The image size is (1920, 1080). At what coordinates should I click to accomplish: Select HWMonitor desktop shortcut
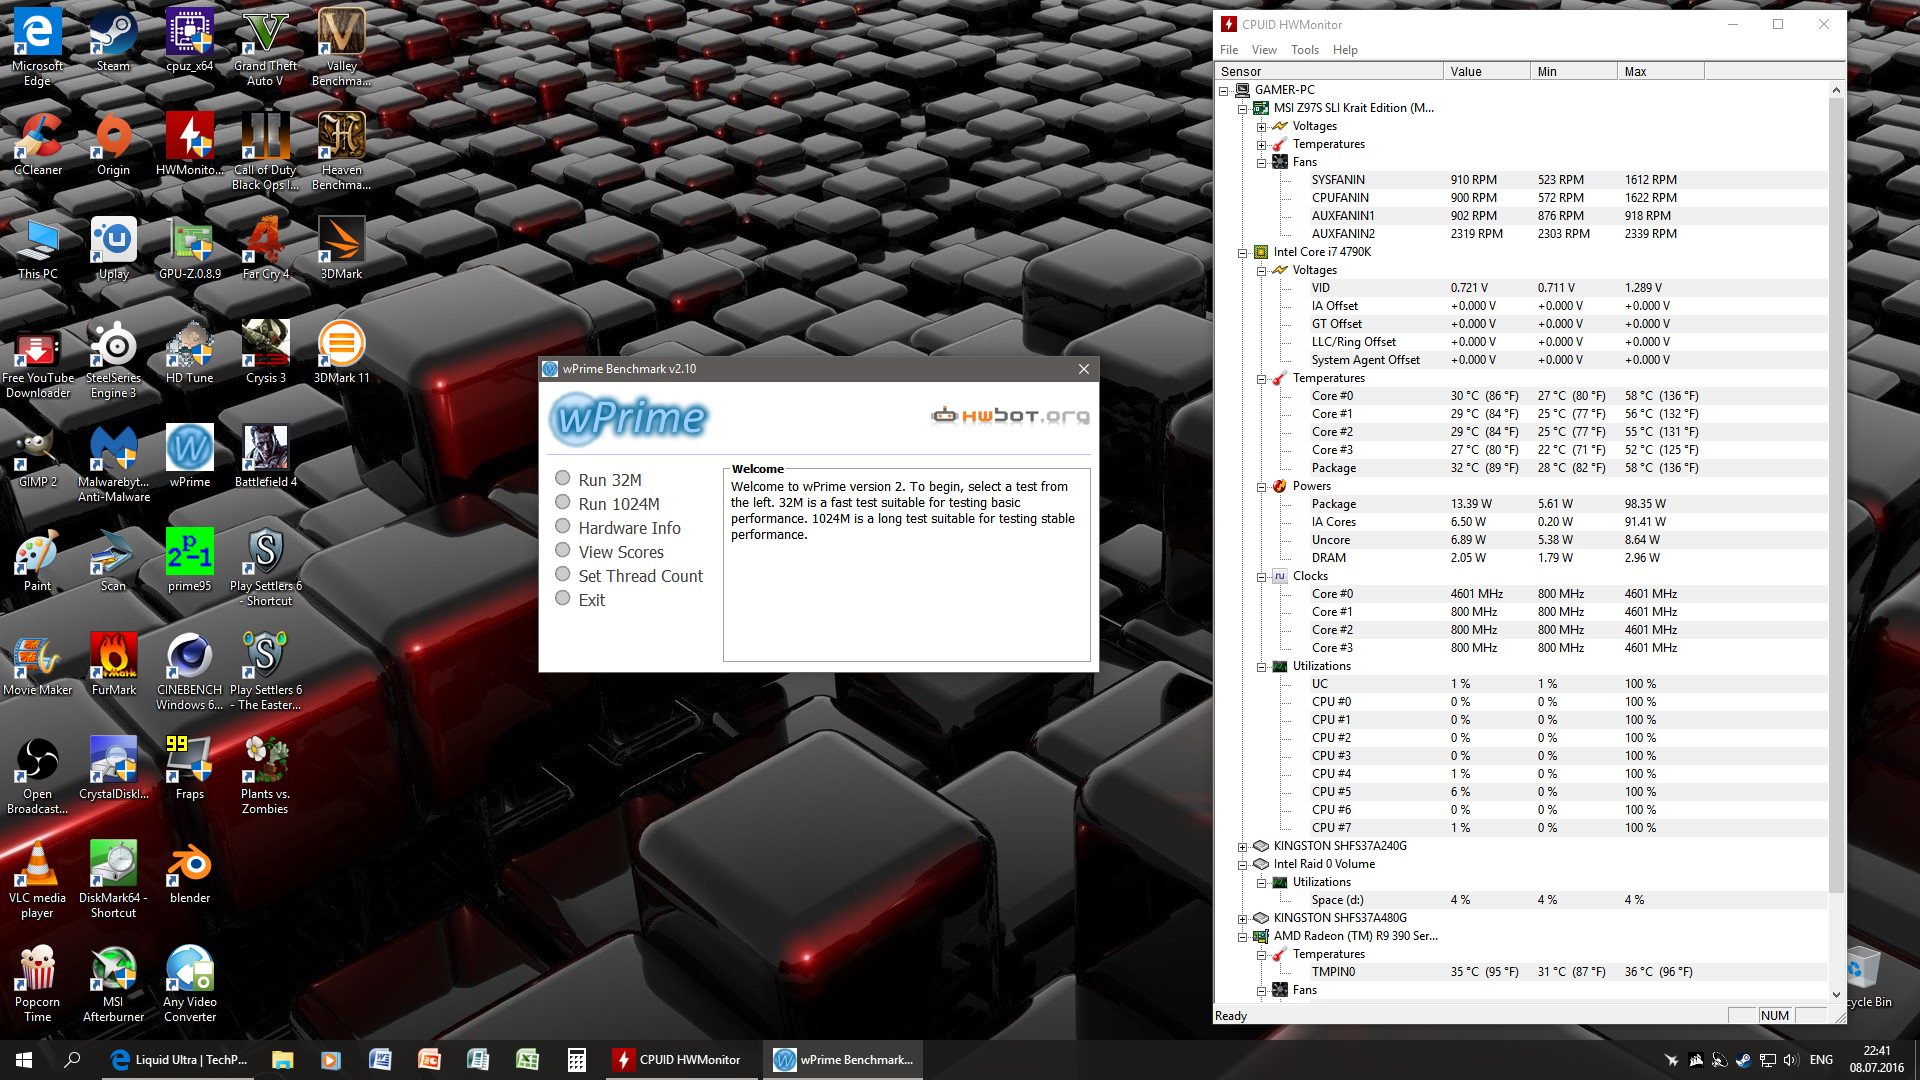pyautogui.click(x=189, y=144)
